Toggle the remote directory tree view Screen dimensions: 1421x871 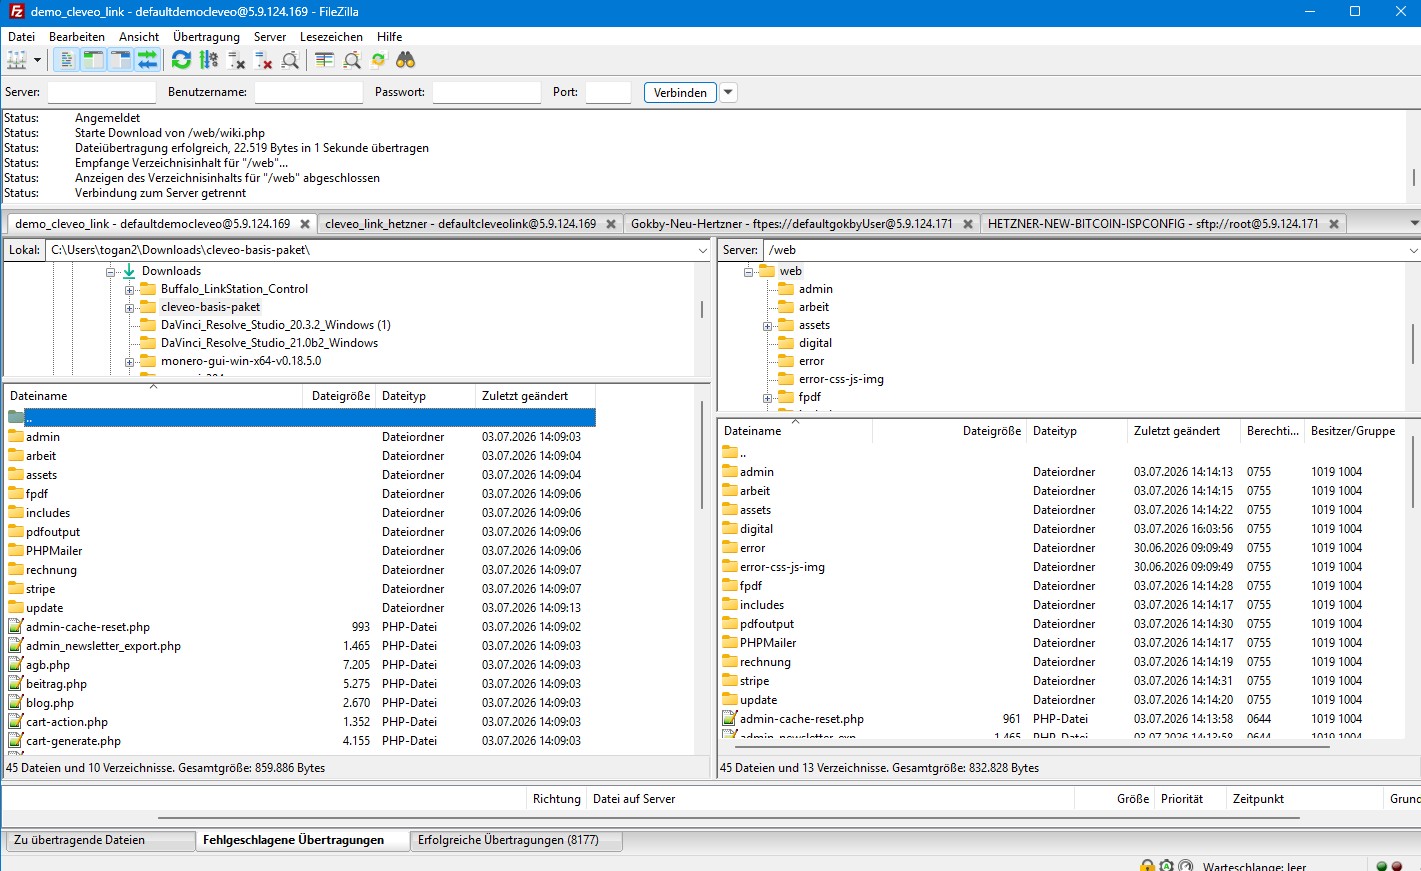pos(120,60)
